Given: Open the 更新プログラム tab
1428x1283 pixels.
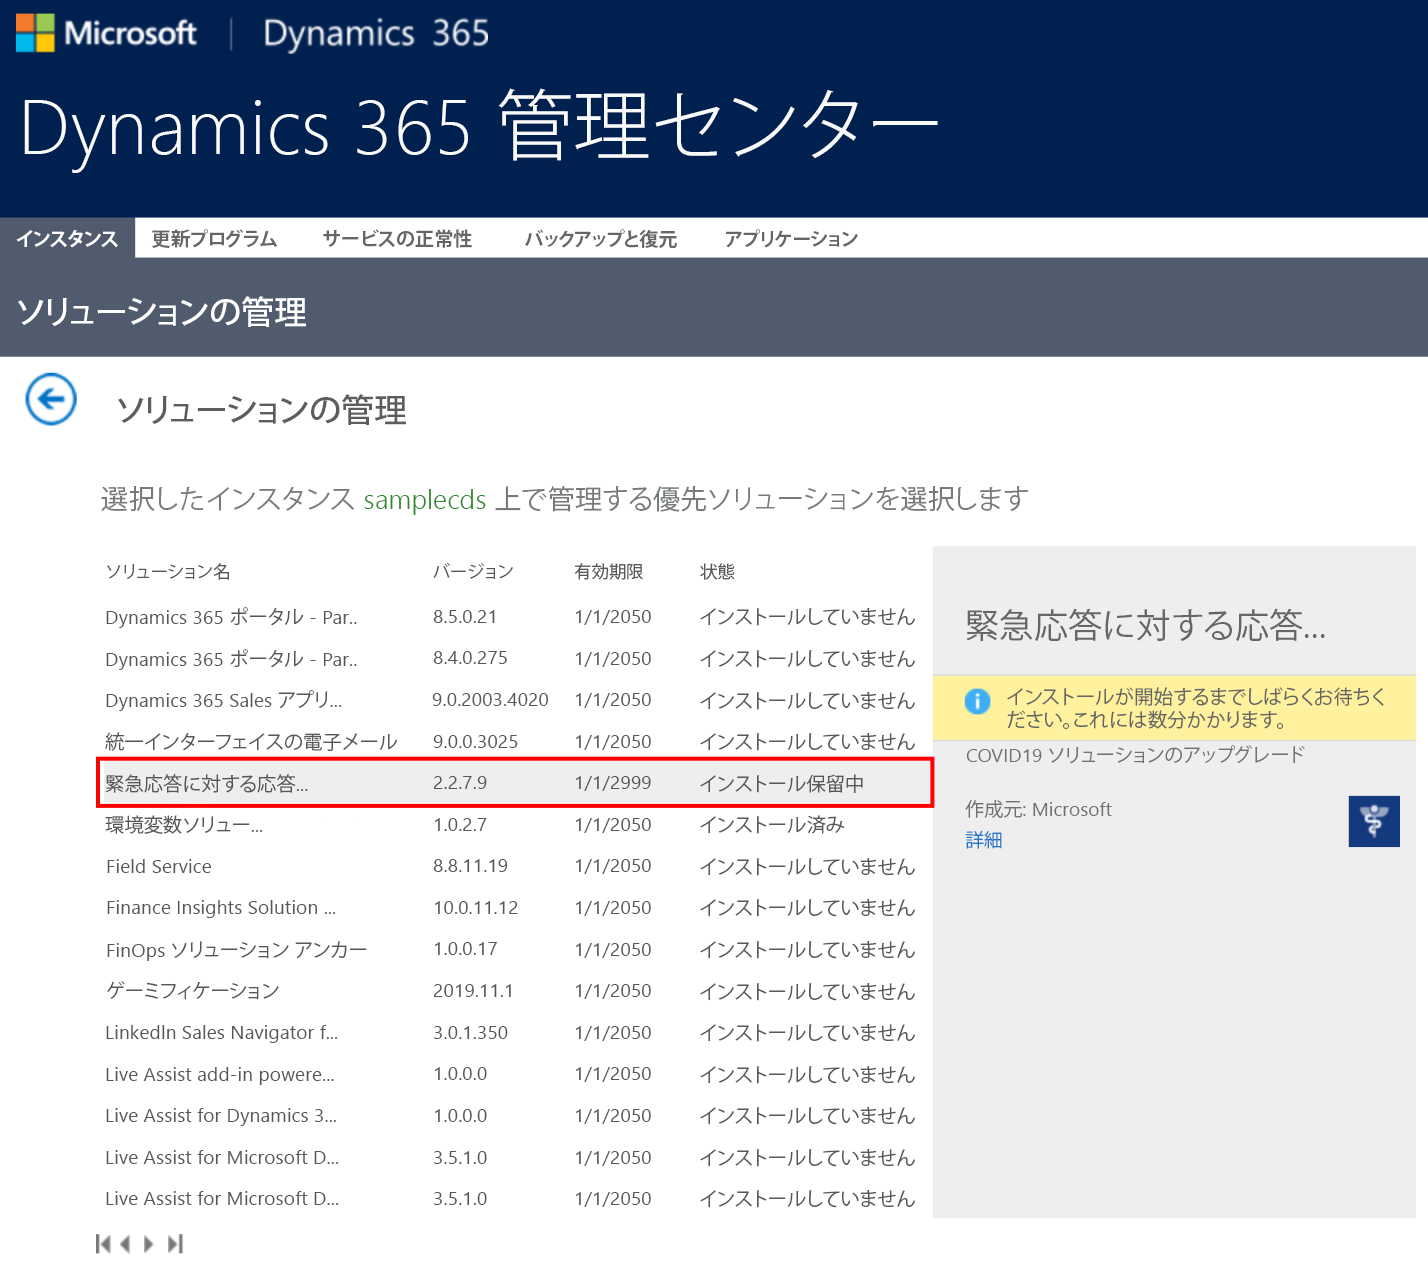Looking at the screenshot, I should click(x=214, y=238).
